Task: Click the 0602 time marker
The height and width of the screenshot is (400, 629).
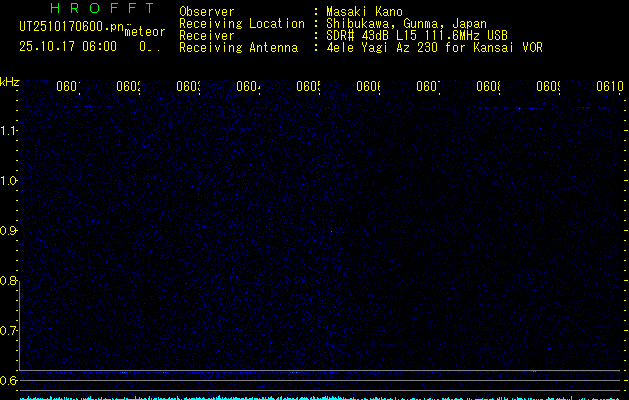Action: click(128, 86)
